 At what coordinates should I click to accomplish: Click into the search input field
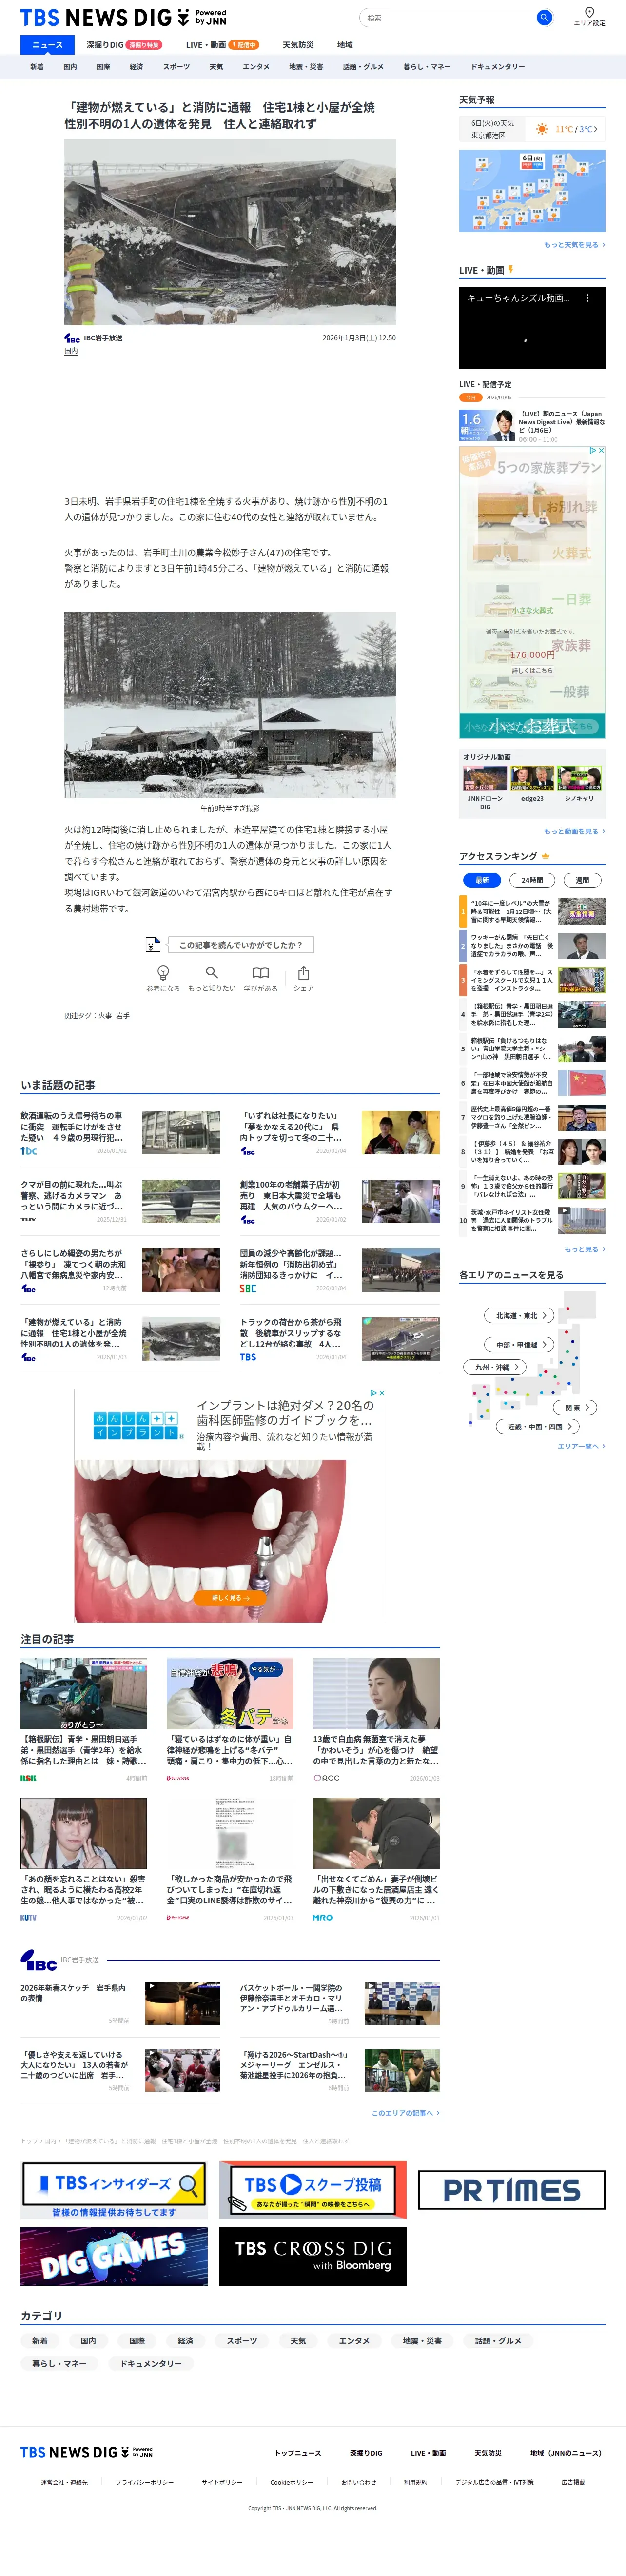coord(448,17)
